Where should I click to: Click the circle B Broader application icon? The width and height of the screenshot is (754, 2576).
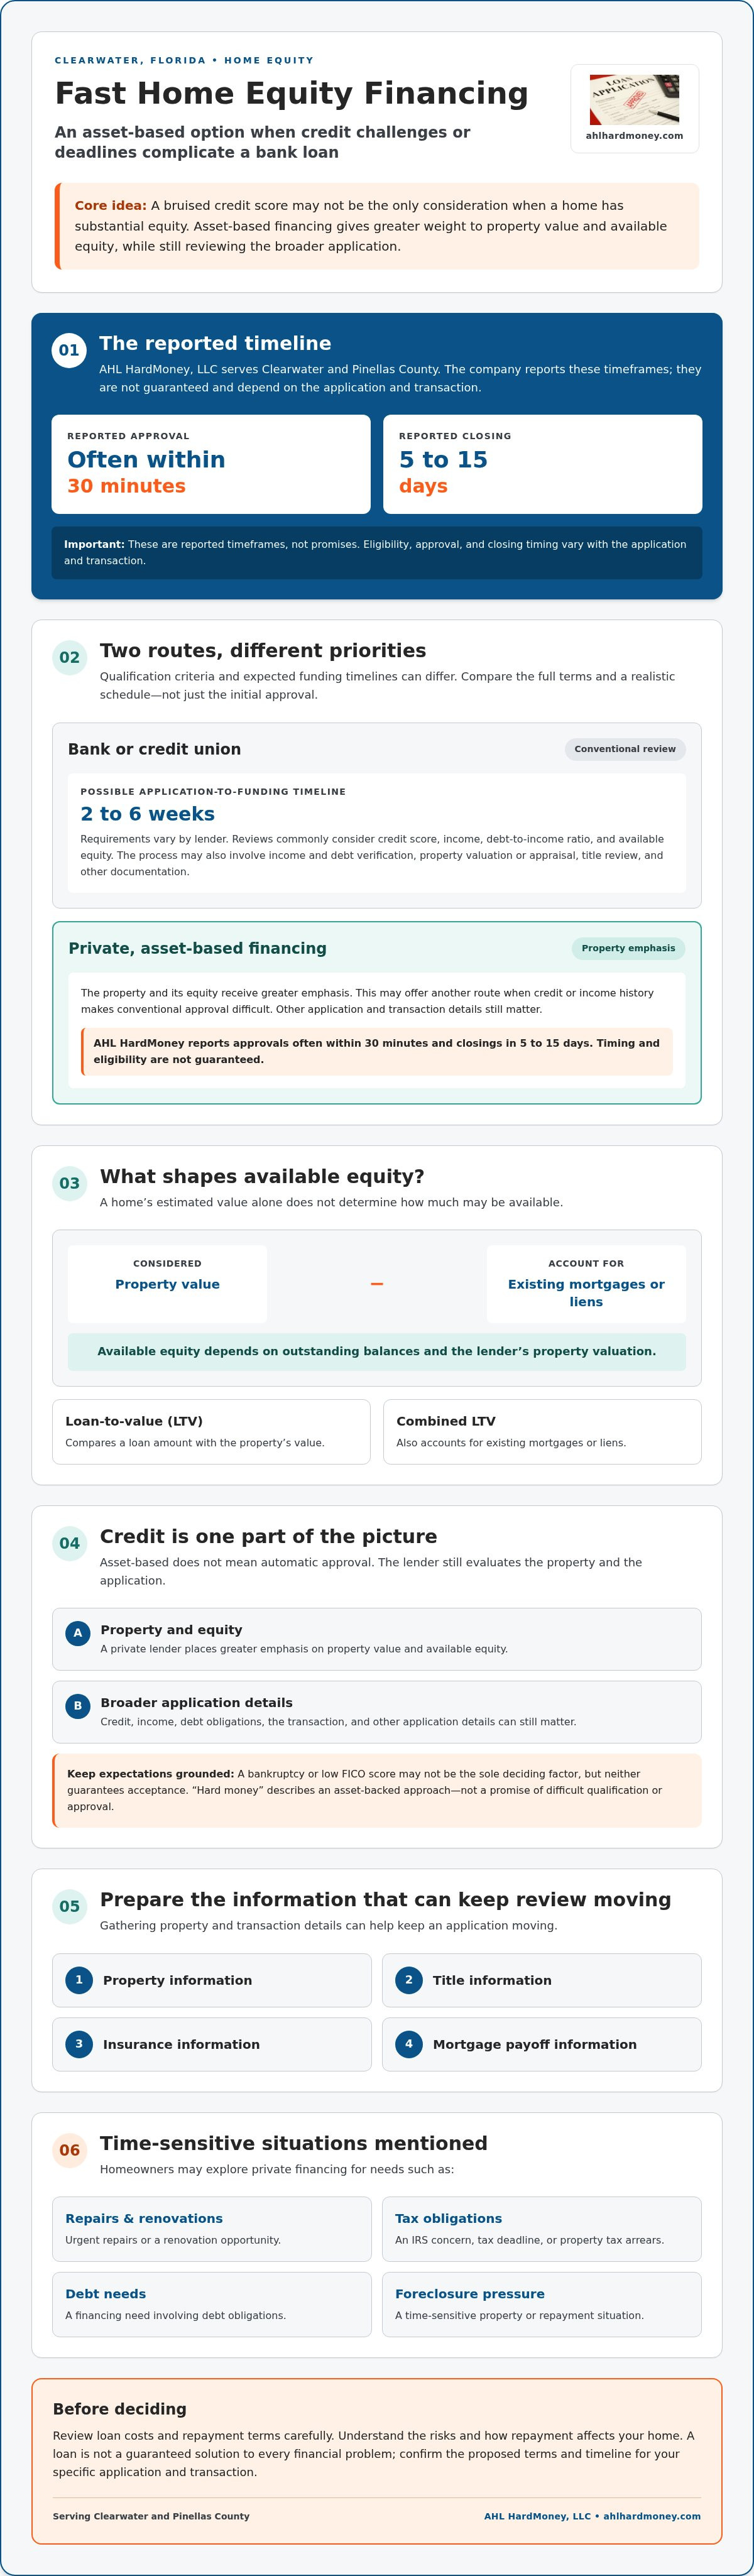click(x=78, y=1706)
